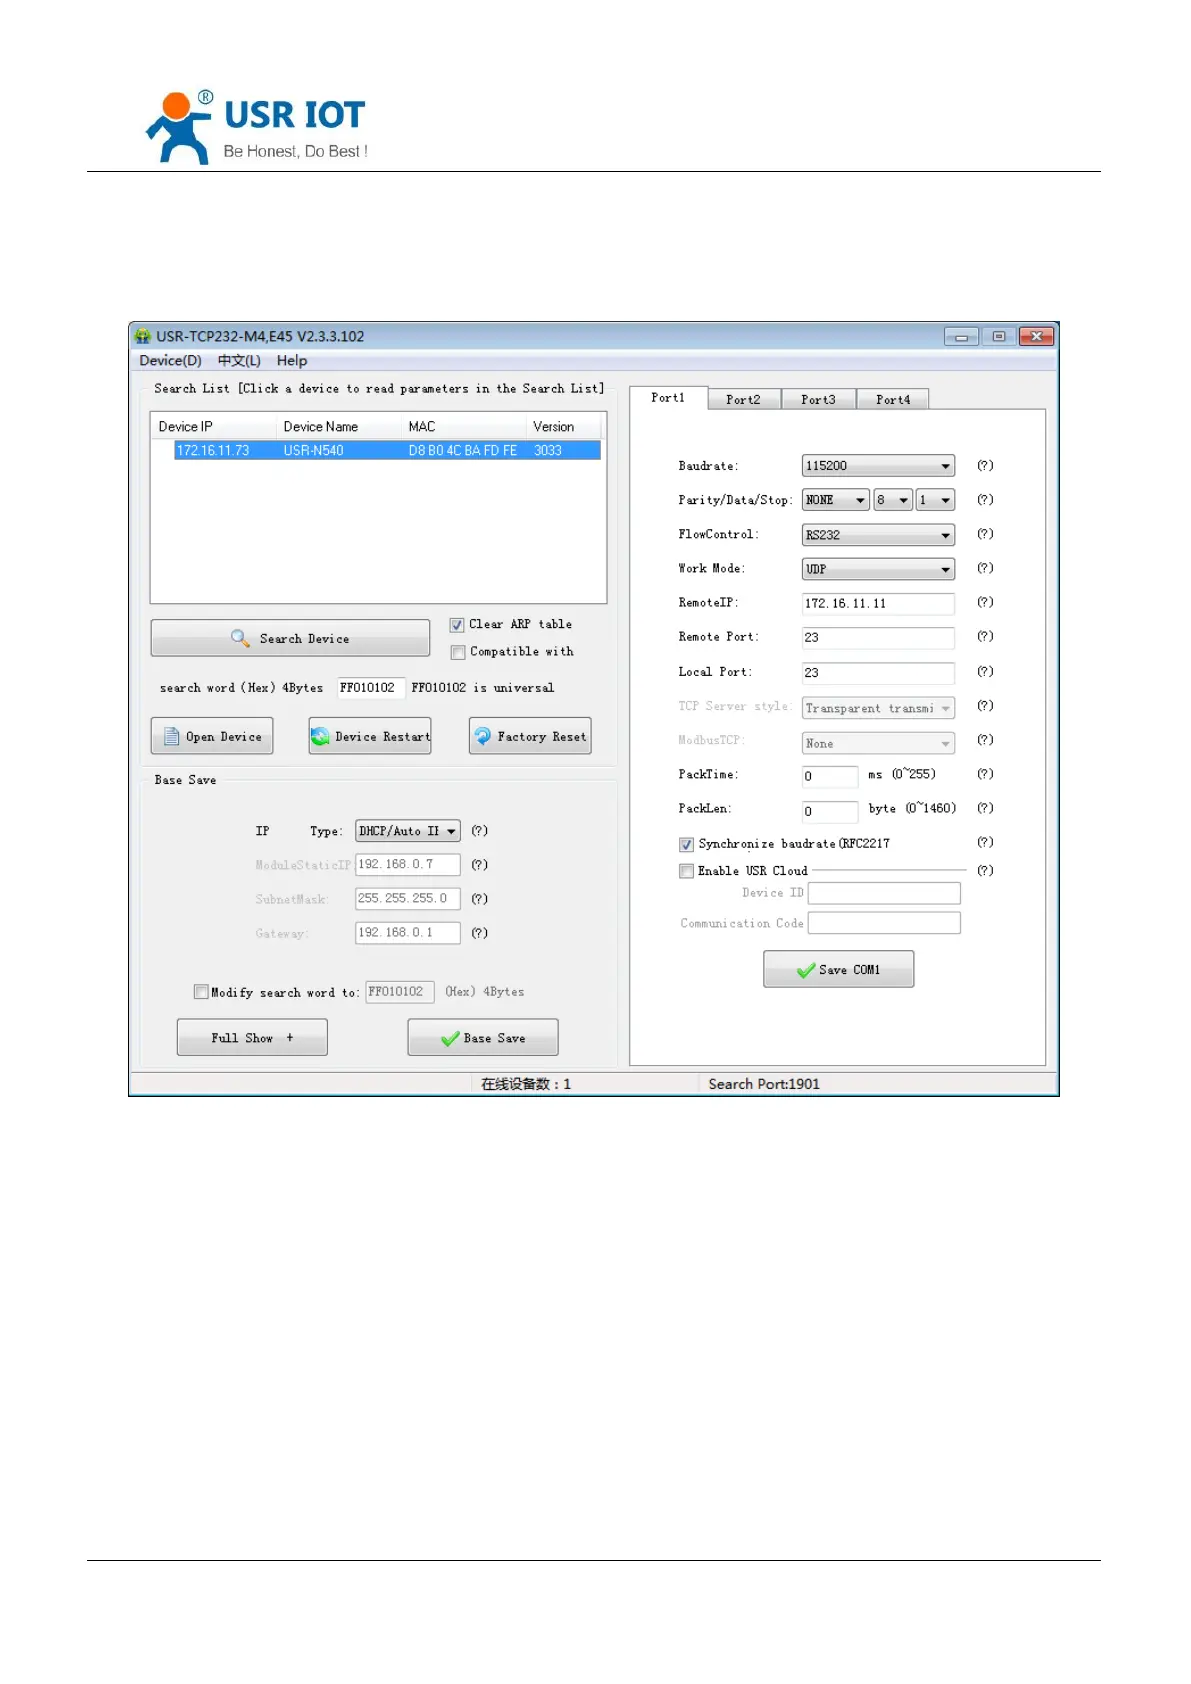
Task: Open the 中文(L) language menu
Action: [x=239, y=361]
